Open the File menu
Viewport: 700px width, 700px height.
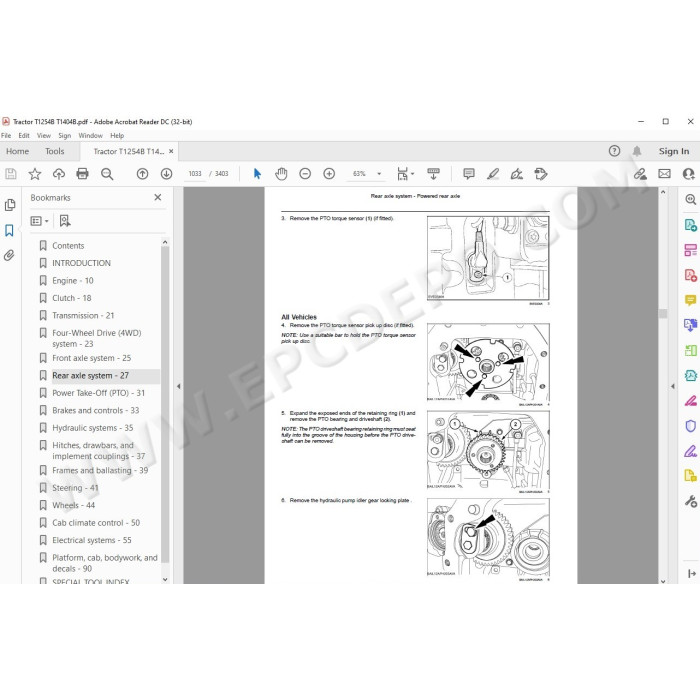click(x=6, y=135)
